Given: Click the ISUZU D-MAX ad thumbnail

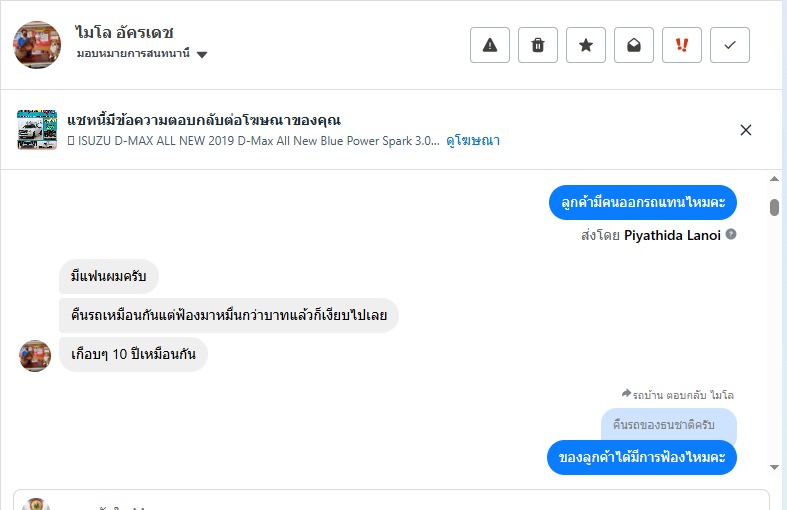Looking at the screenshot, I should point(37,130).
